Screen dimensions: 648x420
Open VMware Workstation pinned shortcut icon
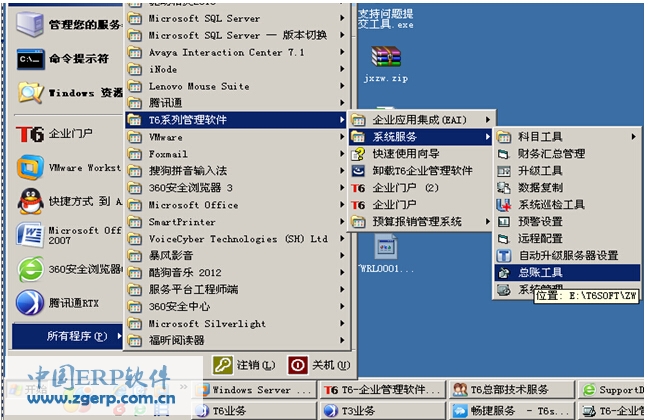[x=30, y=167]
